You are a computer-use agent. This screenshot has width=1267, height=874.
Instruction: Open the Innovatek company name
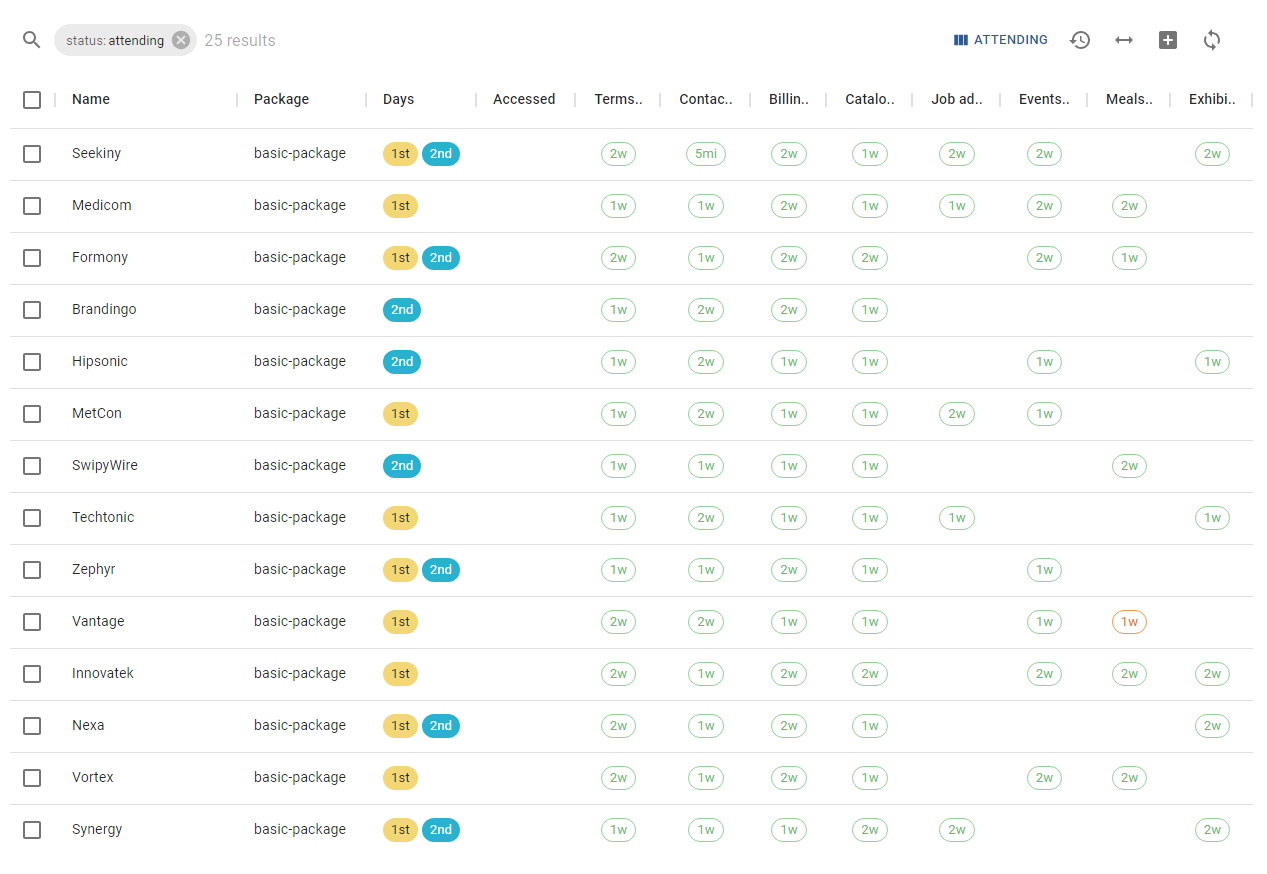103,673
